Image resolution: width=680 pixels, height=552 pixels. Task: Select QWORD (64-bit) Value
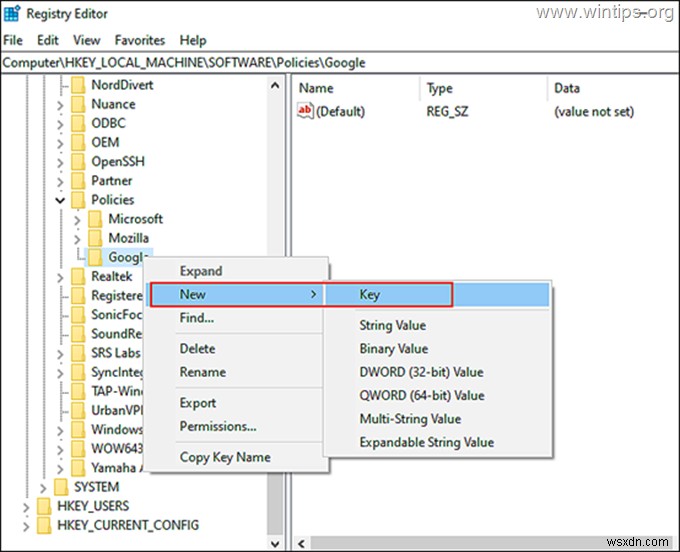click(438, 395)
